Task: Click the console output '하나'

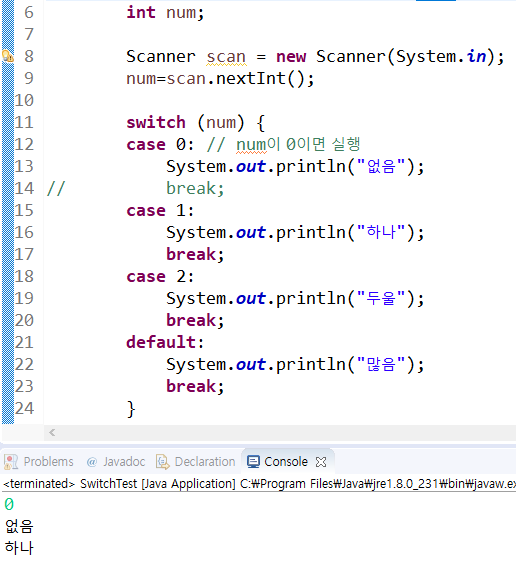Action: pyautogui.click(x=19, y=548)
